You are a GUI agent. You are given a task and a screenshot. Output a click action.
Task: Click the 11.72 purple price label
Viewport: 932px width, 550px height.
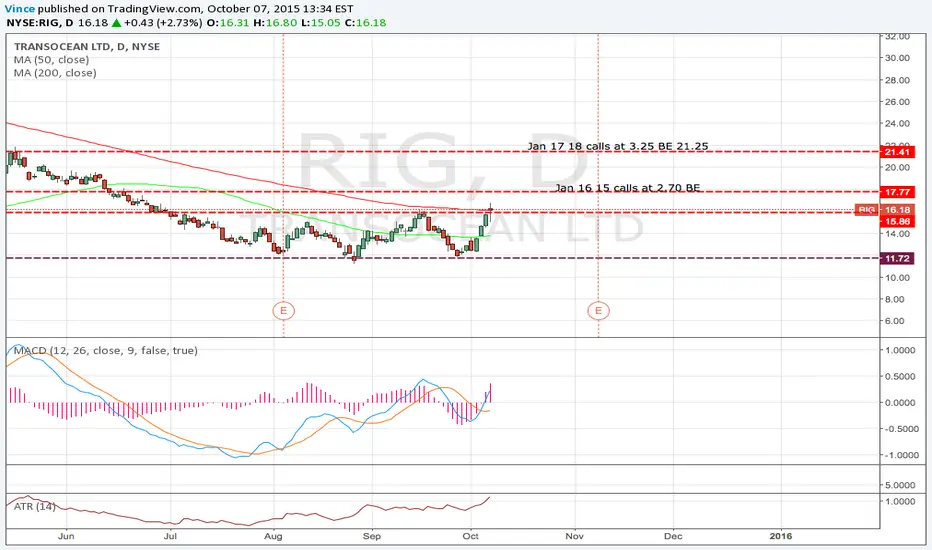(x=897, y=259)
